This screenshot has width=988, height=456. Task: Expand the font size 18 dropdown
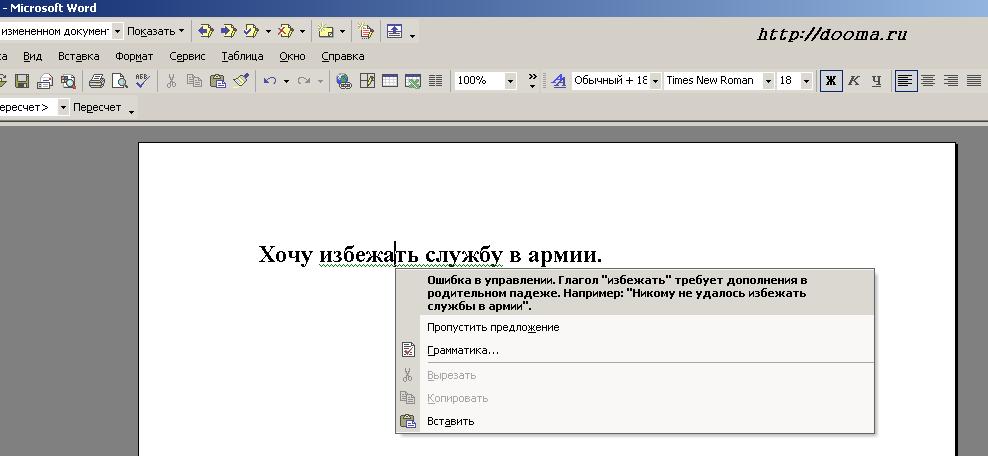(x=806, y=81)
